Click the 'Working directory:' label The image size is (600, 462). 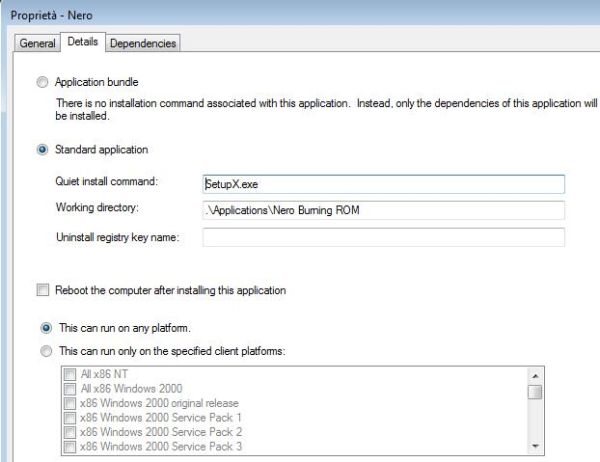click(x=97, y=207)
